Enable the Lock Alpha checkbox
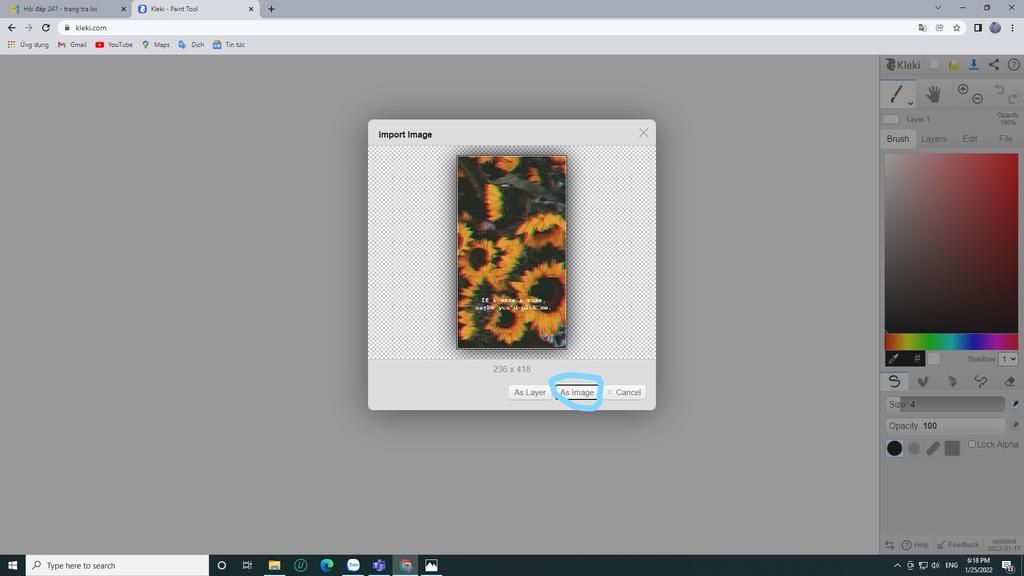The height and width of the screenshot is (576, 1024). tap(972, 444)
